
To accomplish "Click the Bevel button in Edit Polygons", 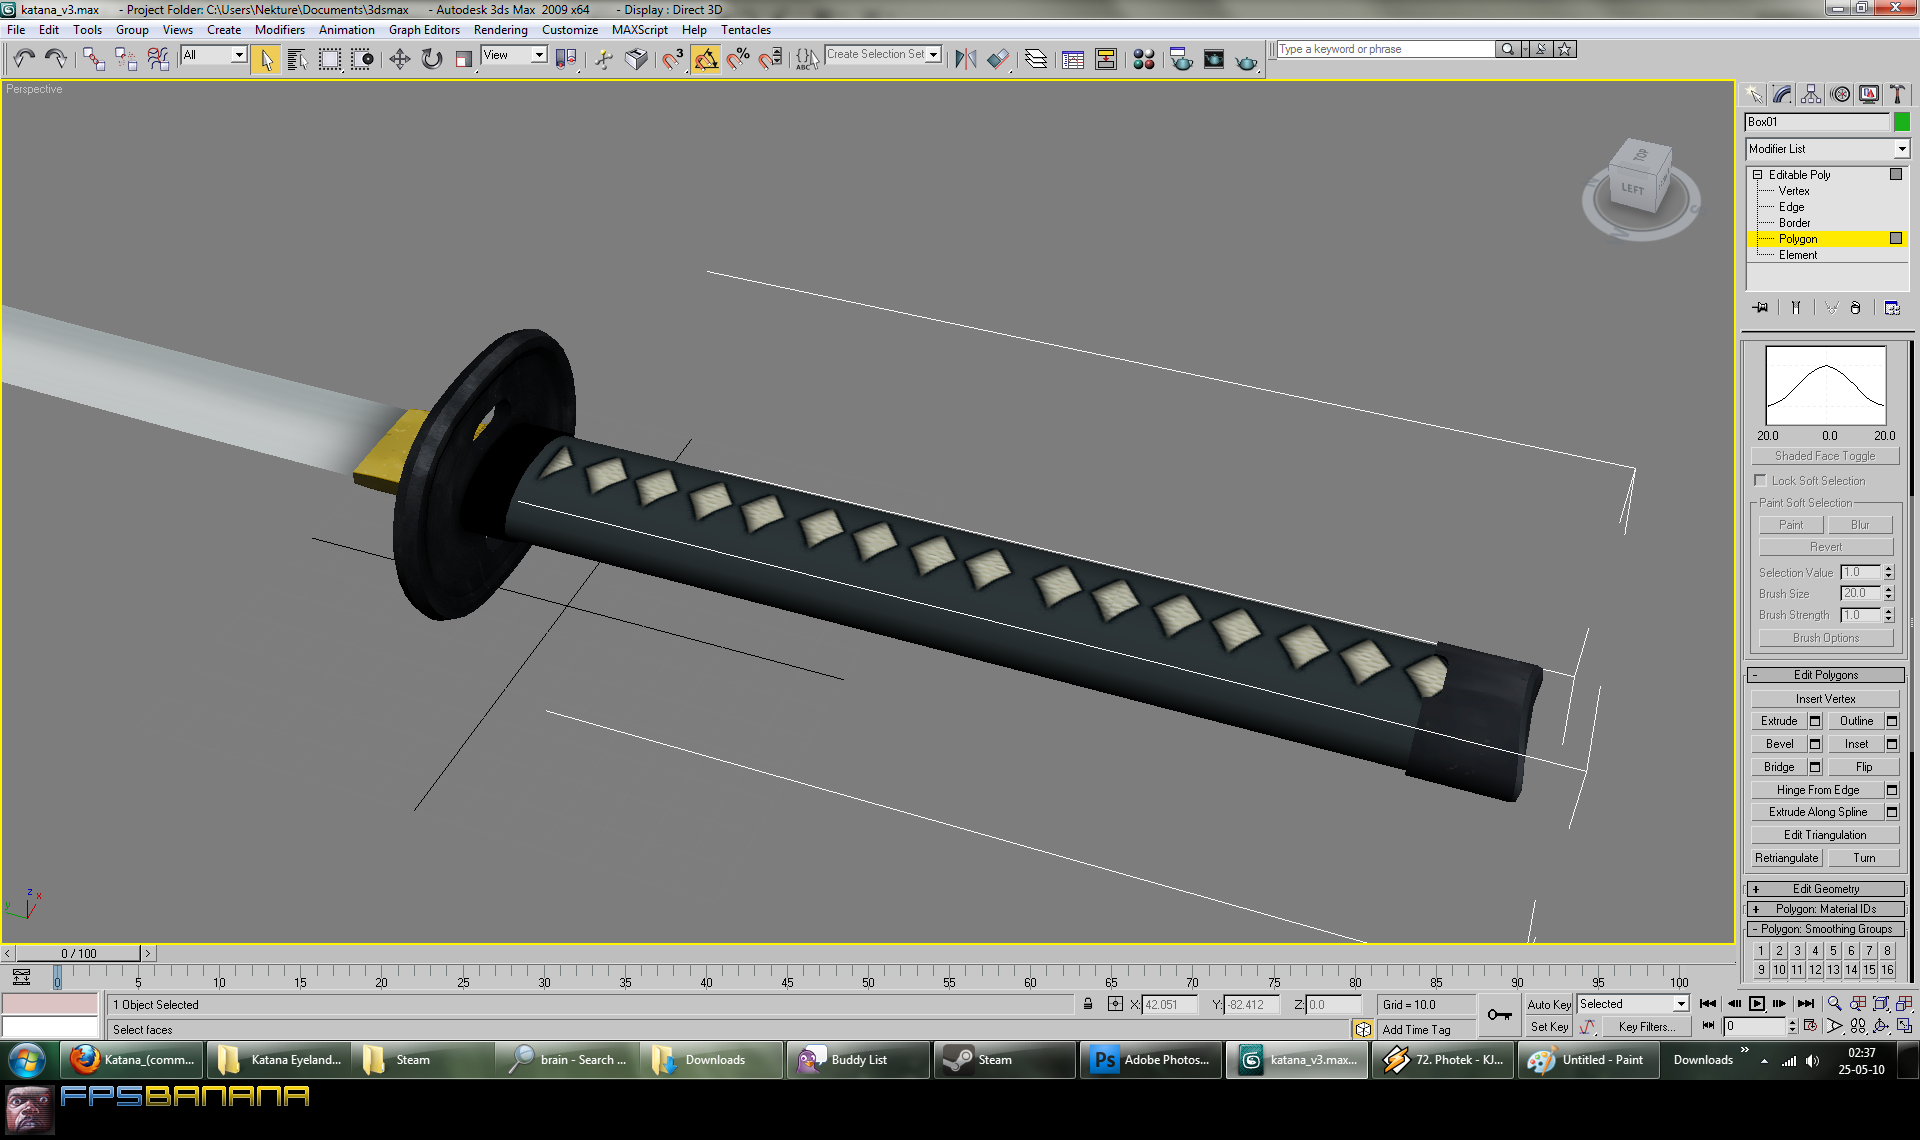I will [x=1780, y=743].
